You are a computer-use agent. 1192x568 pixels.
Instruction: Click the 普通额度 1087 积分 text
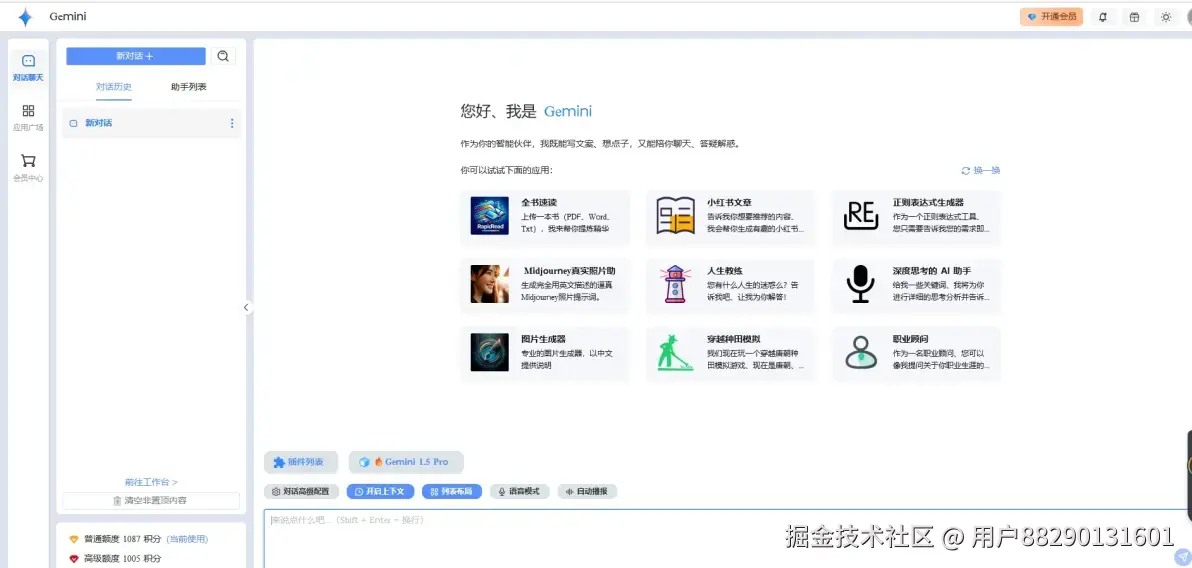click(122, 539)
